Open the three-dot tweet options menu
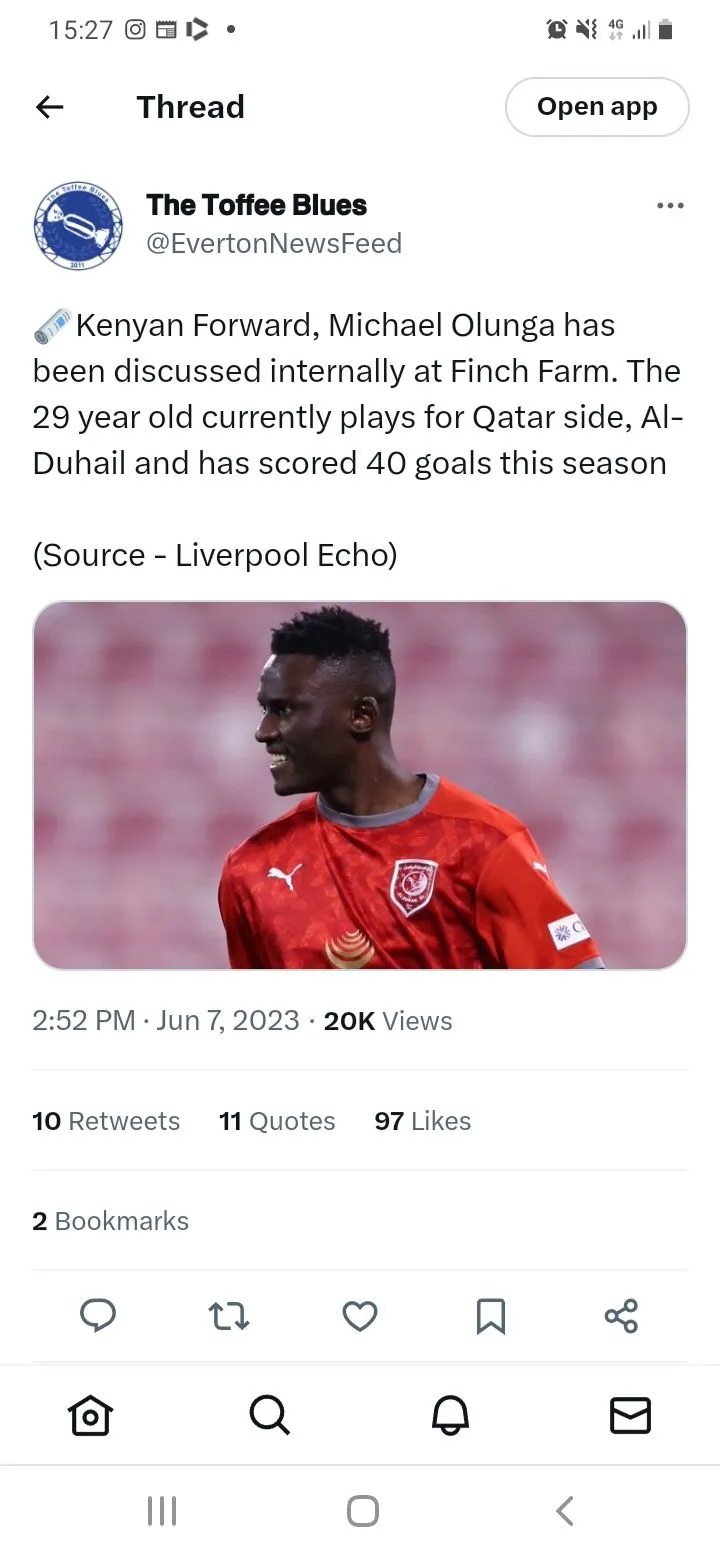 point(670,206)
